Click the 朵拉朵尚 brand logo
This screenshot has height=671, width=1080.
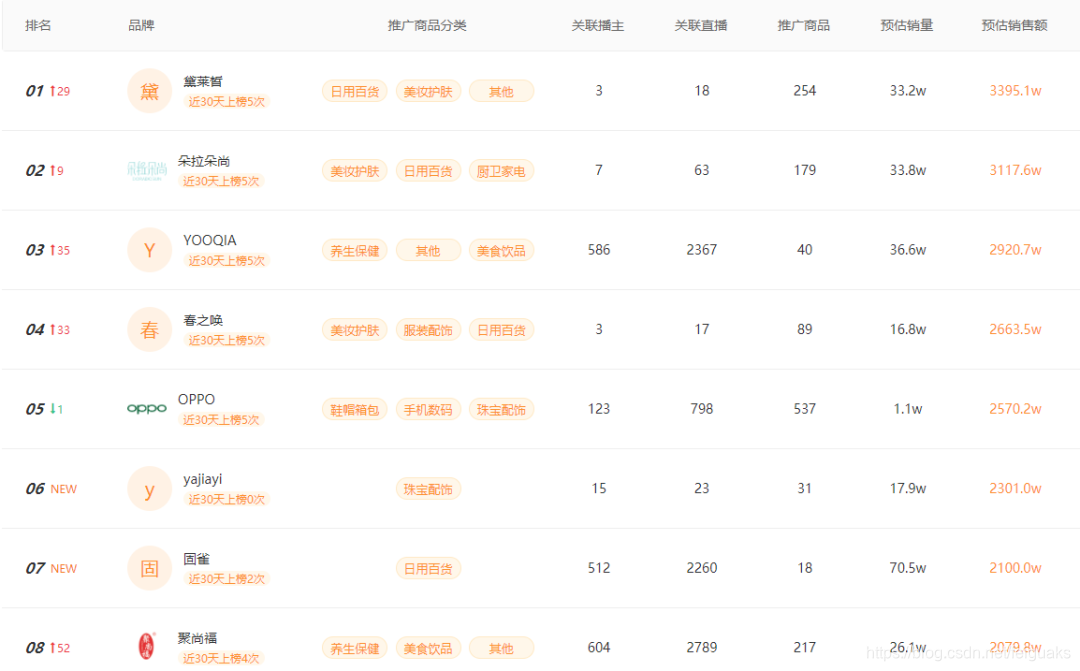(x=147, y=170)
